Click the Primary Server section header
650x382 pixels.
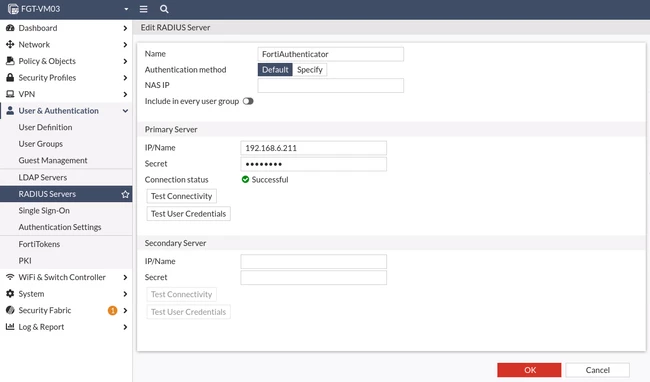tap(171, 129)
